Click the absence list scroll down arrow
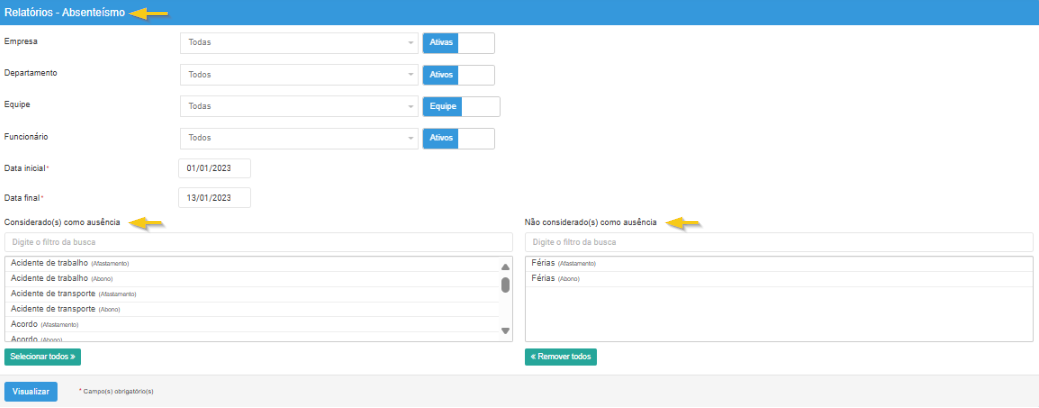The image size is (1039, 408). point(505,331)
